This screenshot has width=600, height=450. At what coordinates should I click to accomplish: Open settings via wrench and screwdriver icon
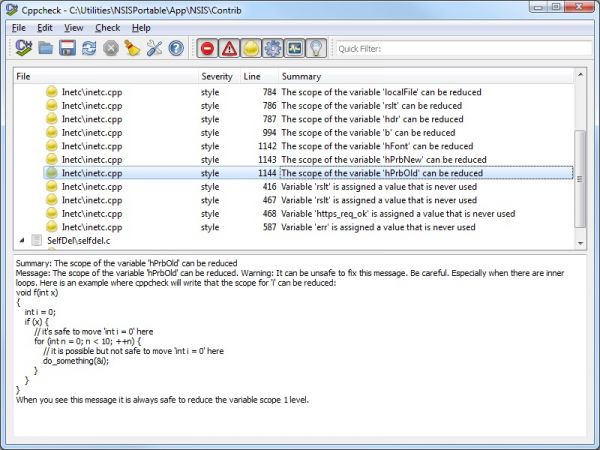click(x=154, y=48)
